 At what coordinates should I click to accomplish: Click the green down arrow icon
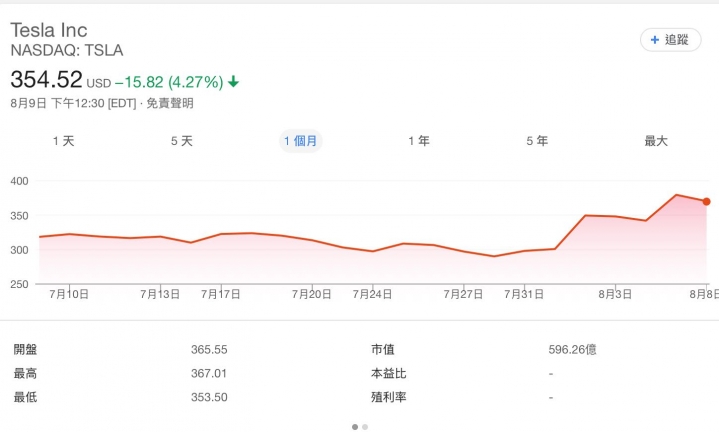233,82
